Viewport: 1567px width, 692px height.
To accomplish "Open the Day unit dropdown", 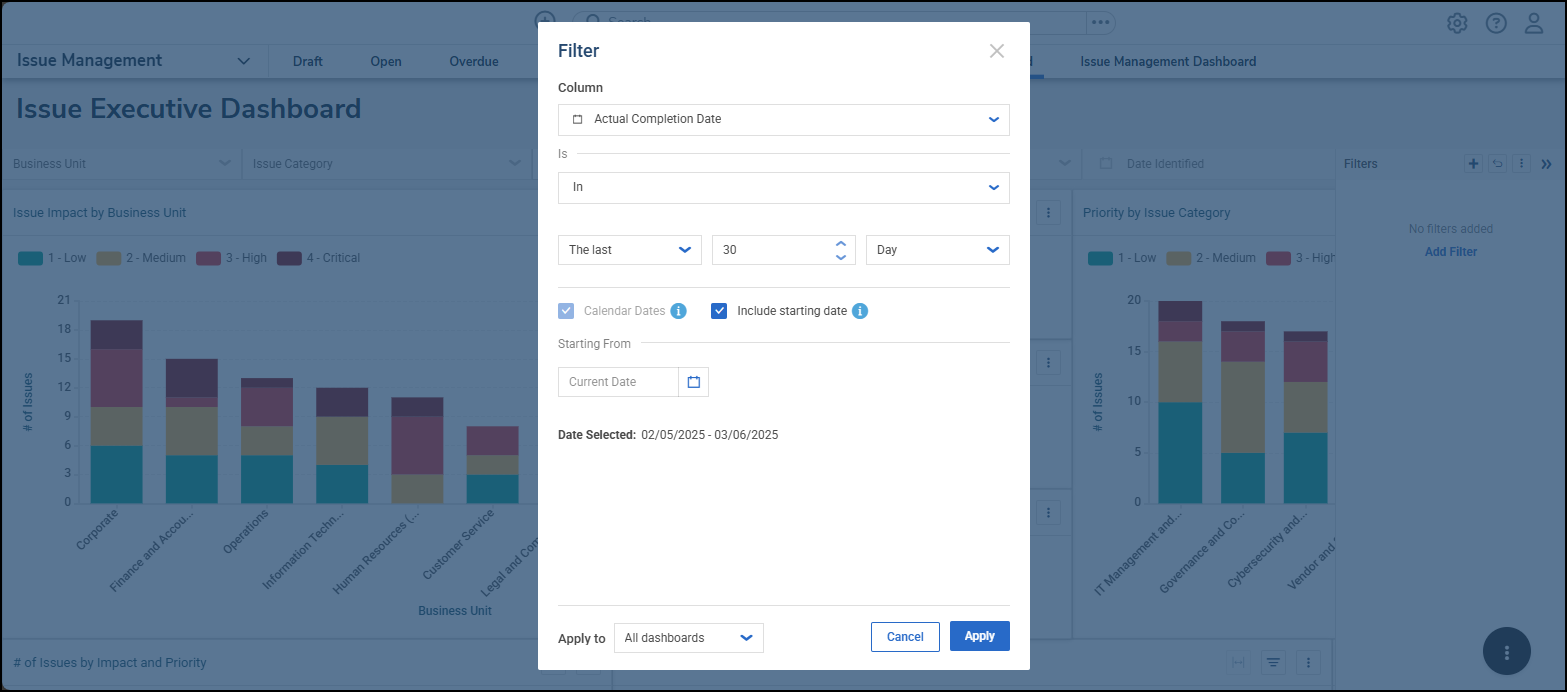I will point(937,250).
